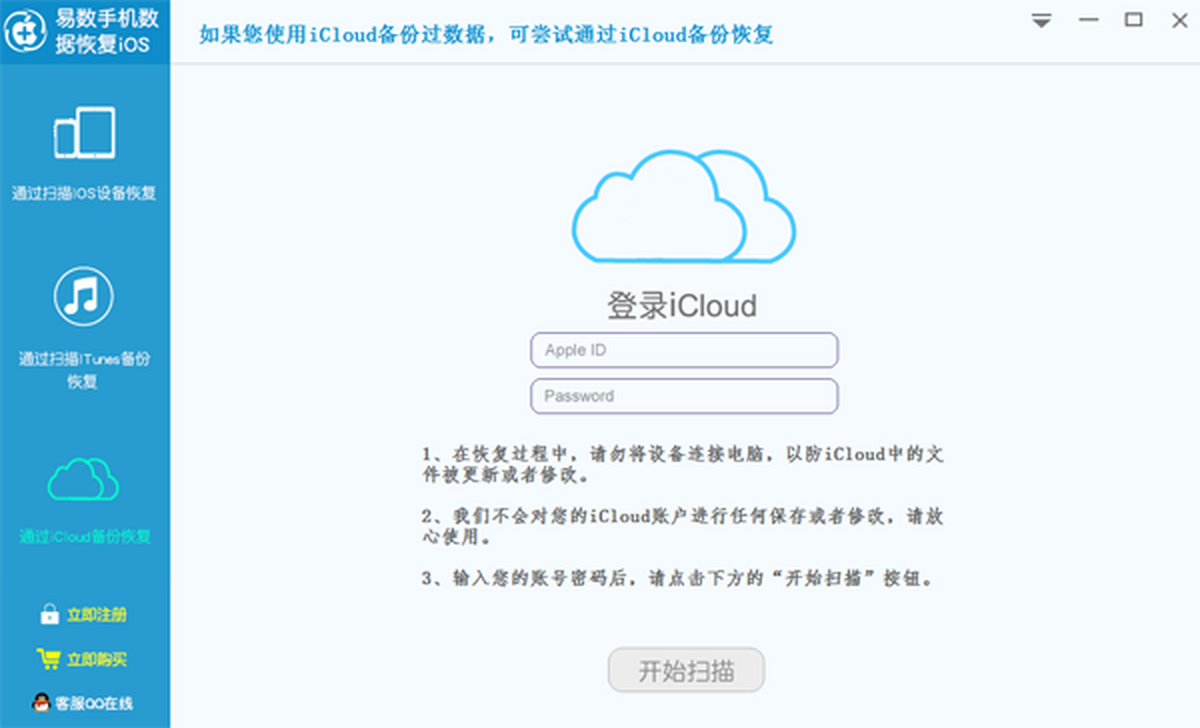Minimize the application window
The width and height of the screenshot is (1200, 728).
[x=1088, y=21]
